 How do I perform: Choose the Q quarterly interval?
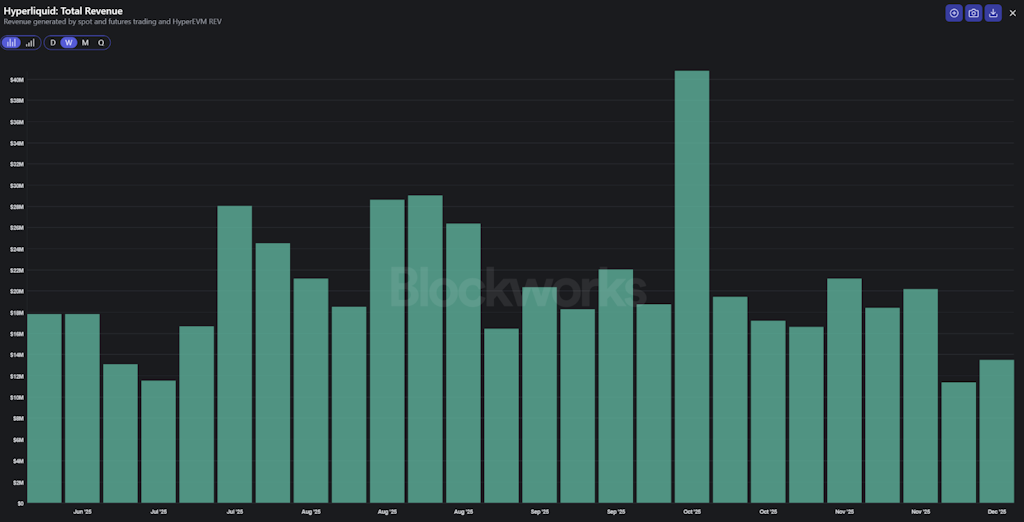point(101,43)
